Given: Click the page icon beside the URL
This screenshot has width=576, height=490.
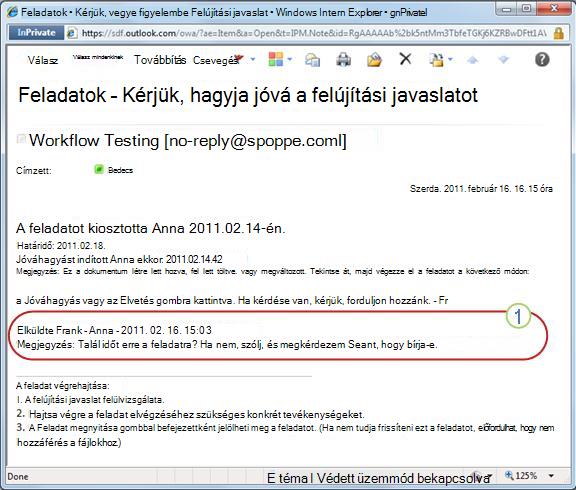Looking at the screenshot, I should pyautogui.click(x=72, y=33).
